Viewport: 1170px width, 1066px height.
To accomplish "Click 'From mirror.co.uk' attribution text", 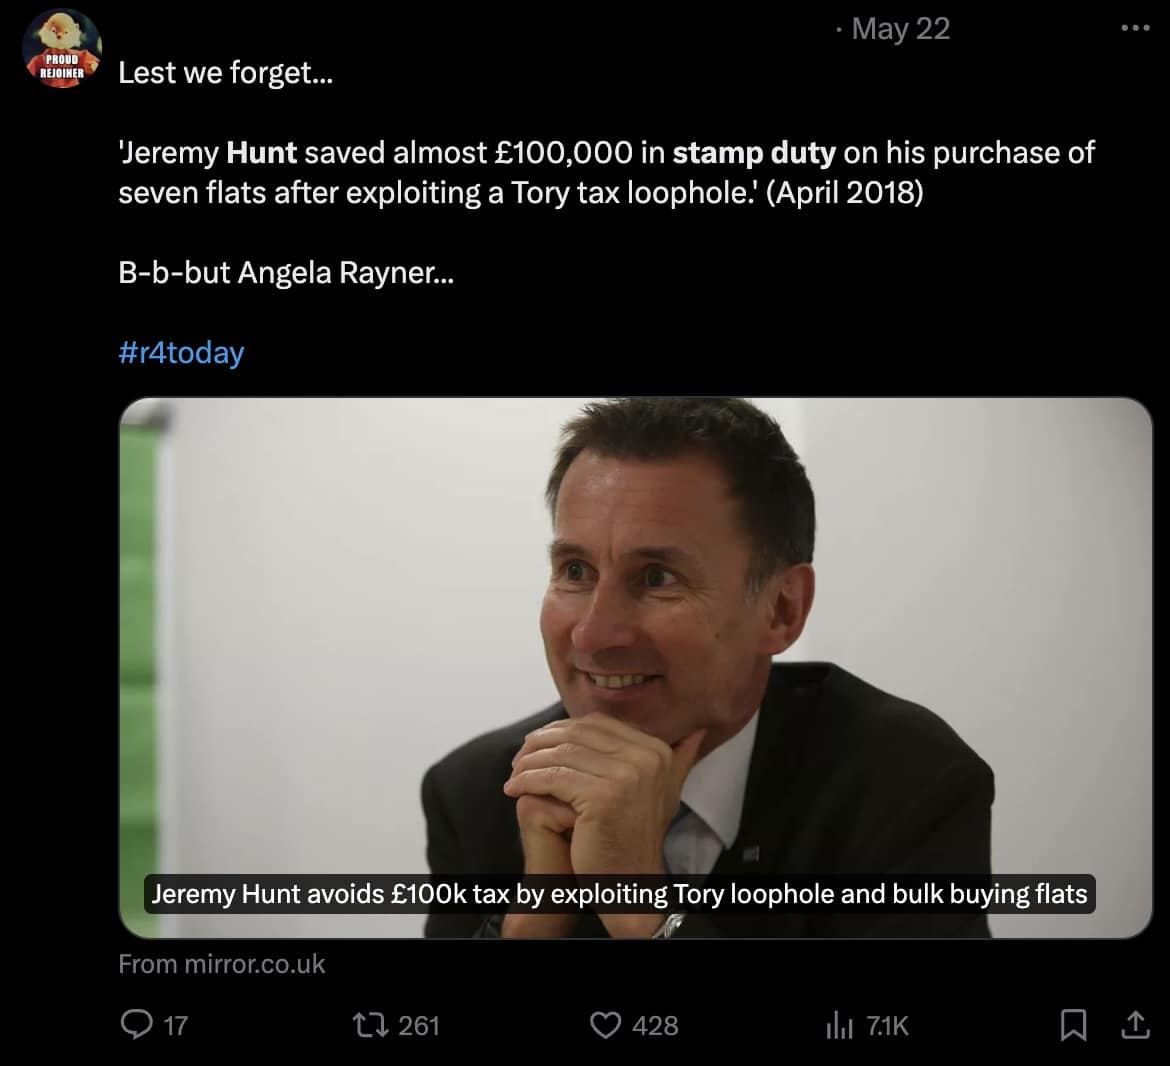I will tap(222, 964).
